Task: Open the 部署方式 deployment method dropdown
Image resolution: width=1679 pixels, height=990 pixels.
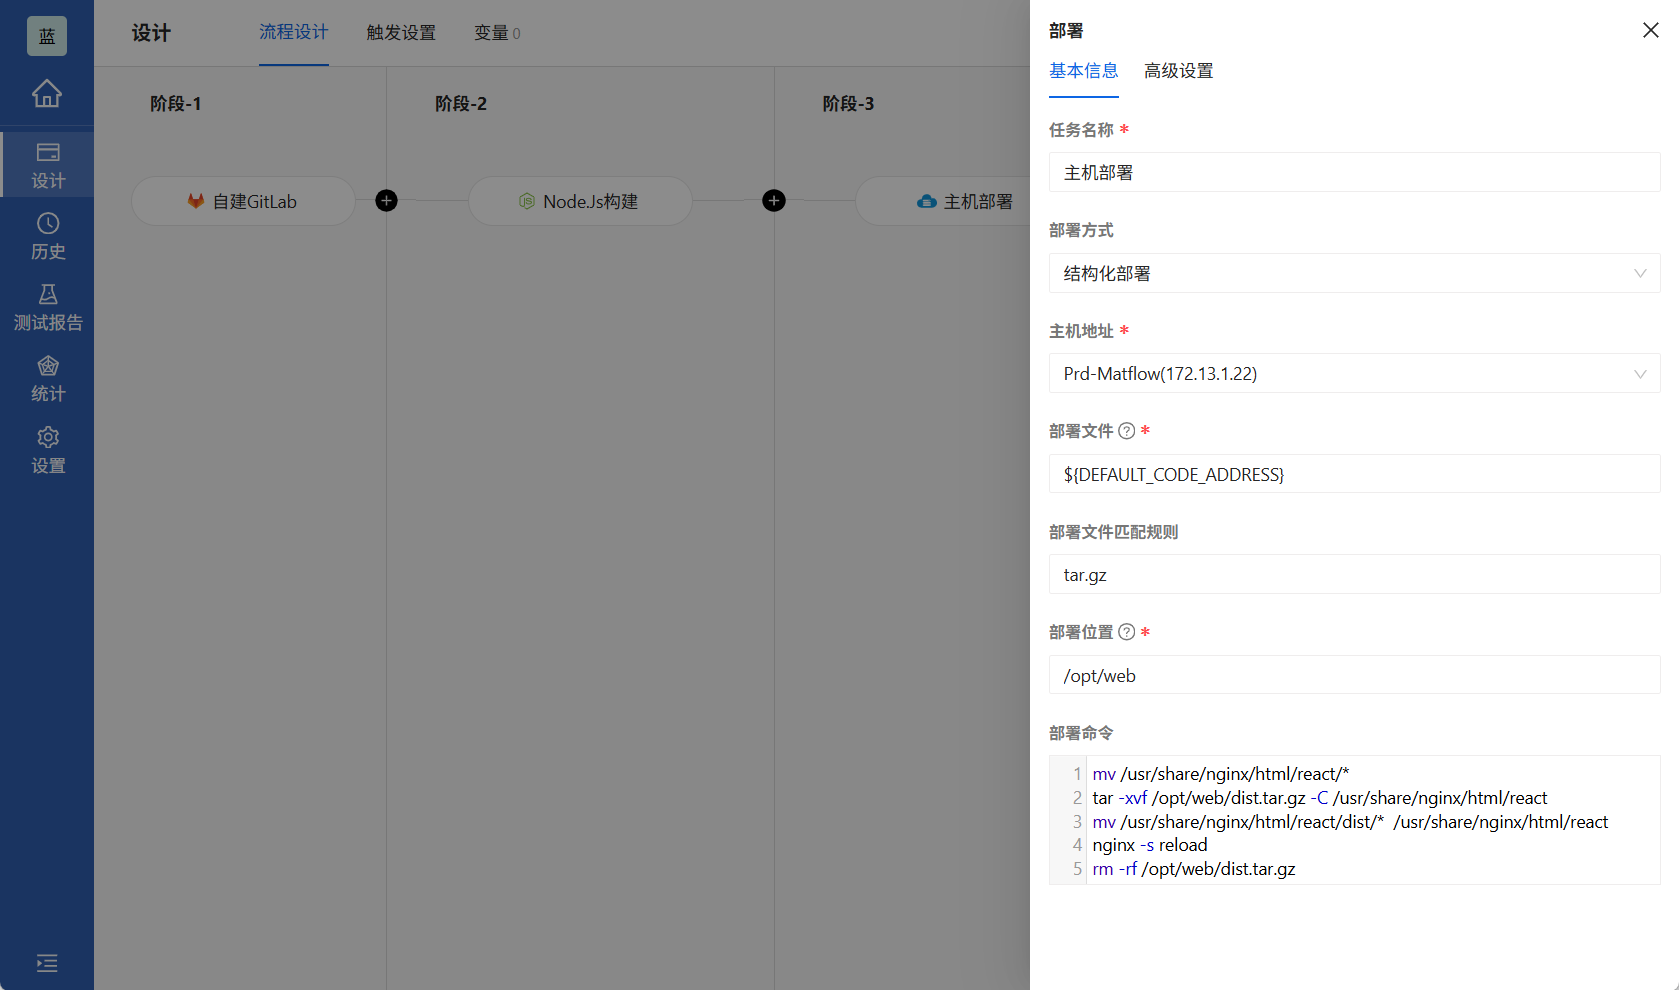Action: pyautogui.click(x=1354, y=273)
